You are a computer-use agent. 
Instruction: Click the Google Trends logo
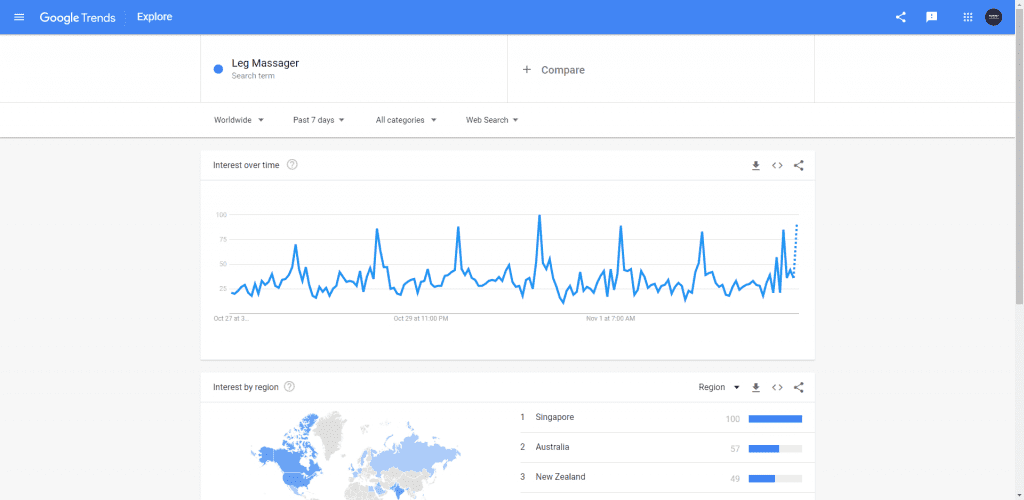coord(78,17)
